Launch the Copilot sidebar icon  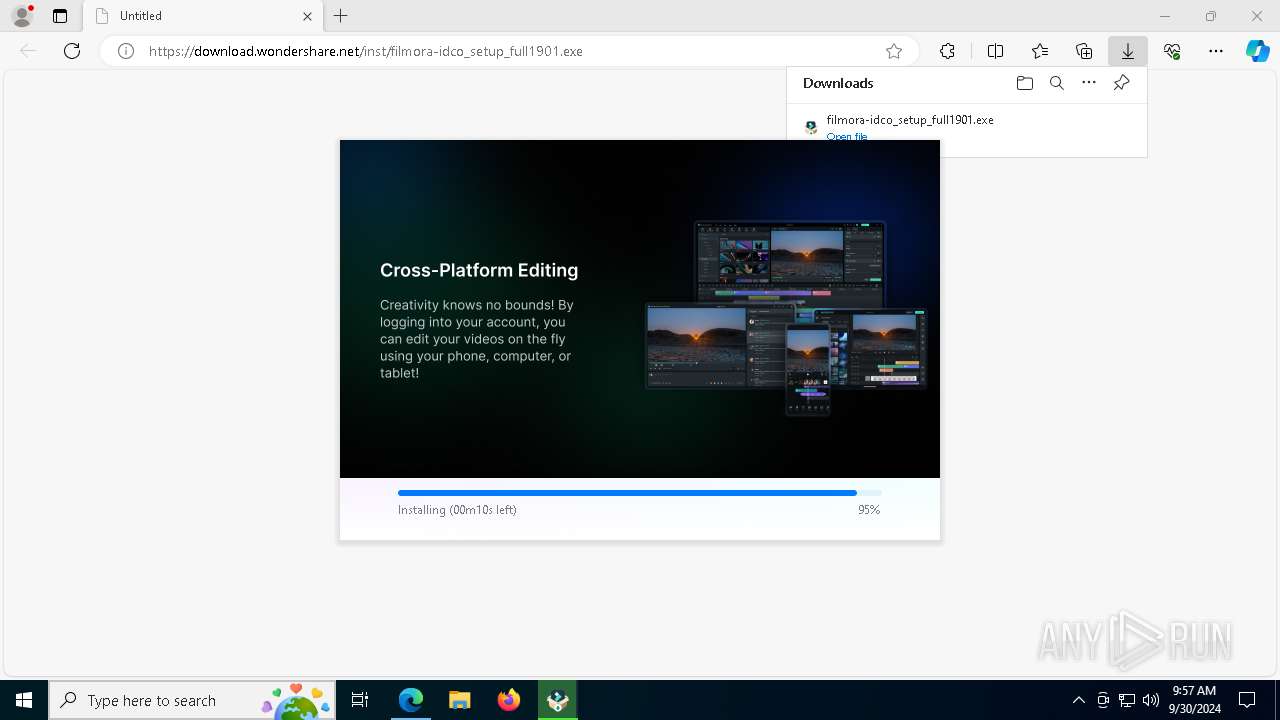(x=1258, y=51)
